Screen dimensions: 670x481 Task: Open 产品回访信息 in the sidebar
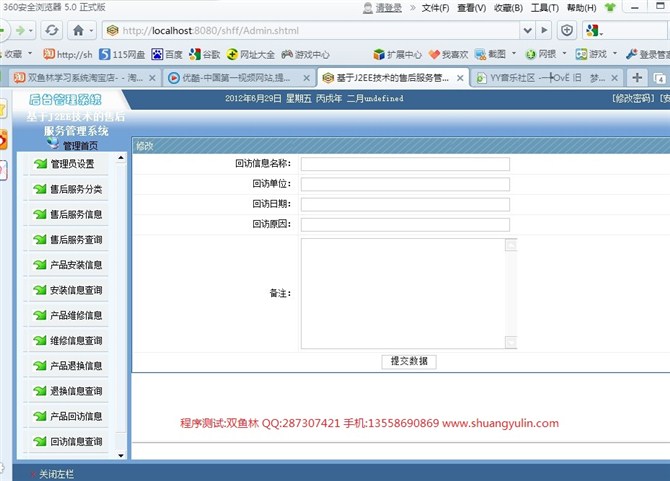[x=76, y=416]
